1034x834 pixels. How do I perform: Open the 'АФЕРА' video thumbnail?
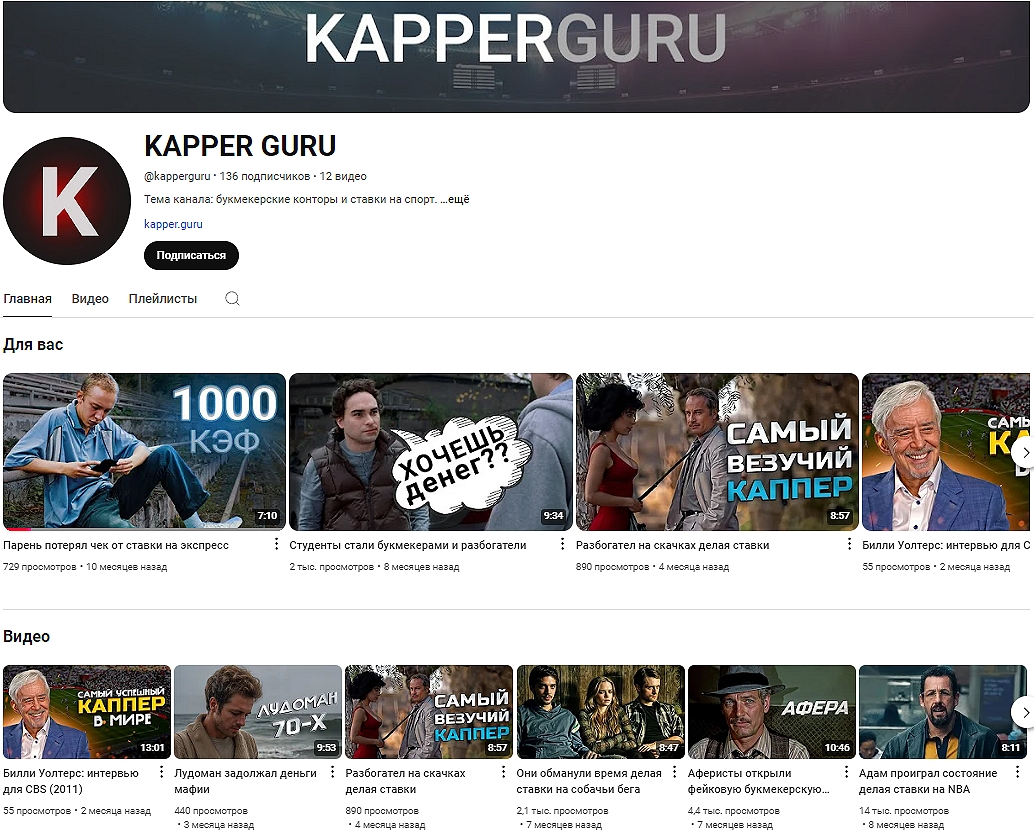click(772, 712)
